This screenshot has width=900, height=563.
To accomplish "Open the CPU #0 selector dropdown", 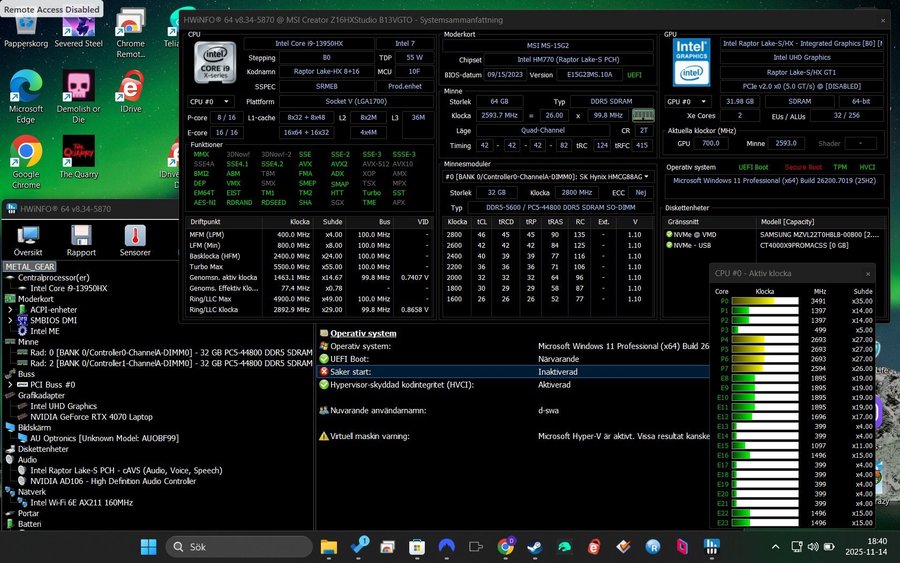I will pyautogui.click(x=212, y=102).
